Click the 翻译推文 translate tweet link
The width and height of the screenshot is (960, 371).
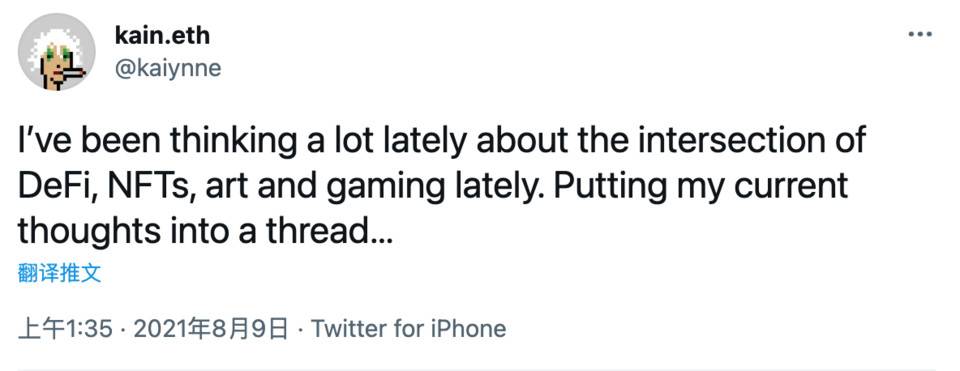coord(59,273)
